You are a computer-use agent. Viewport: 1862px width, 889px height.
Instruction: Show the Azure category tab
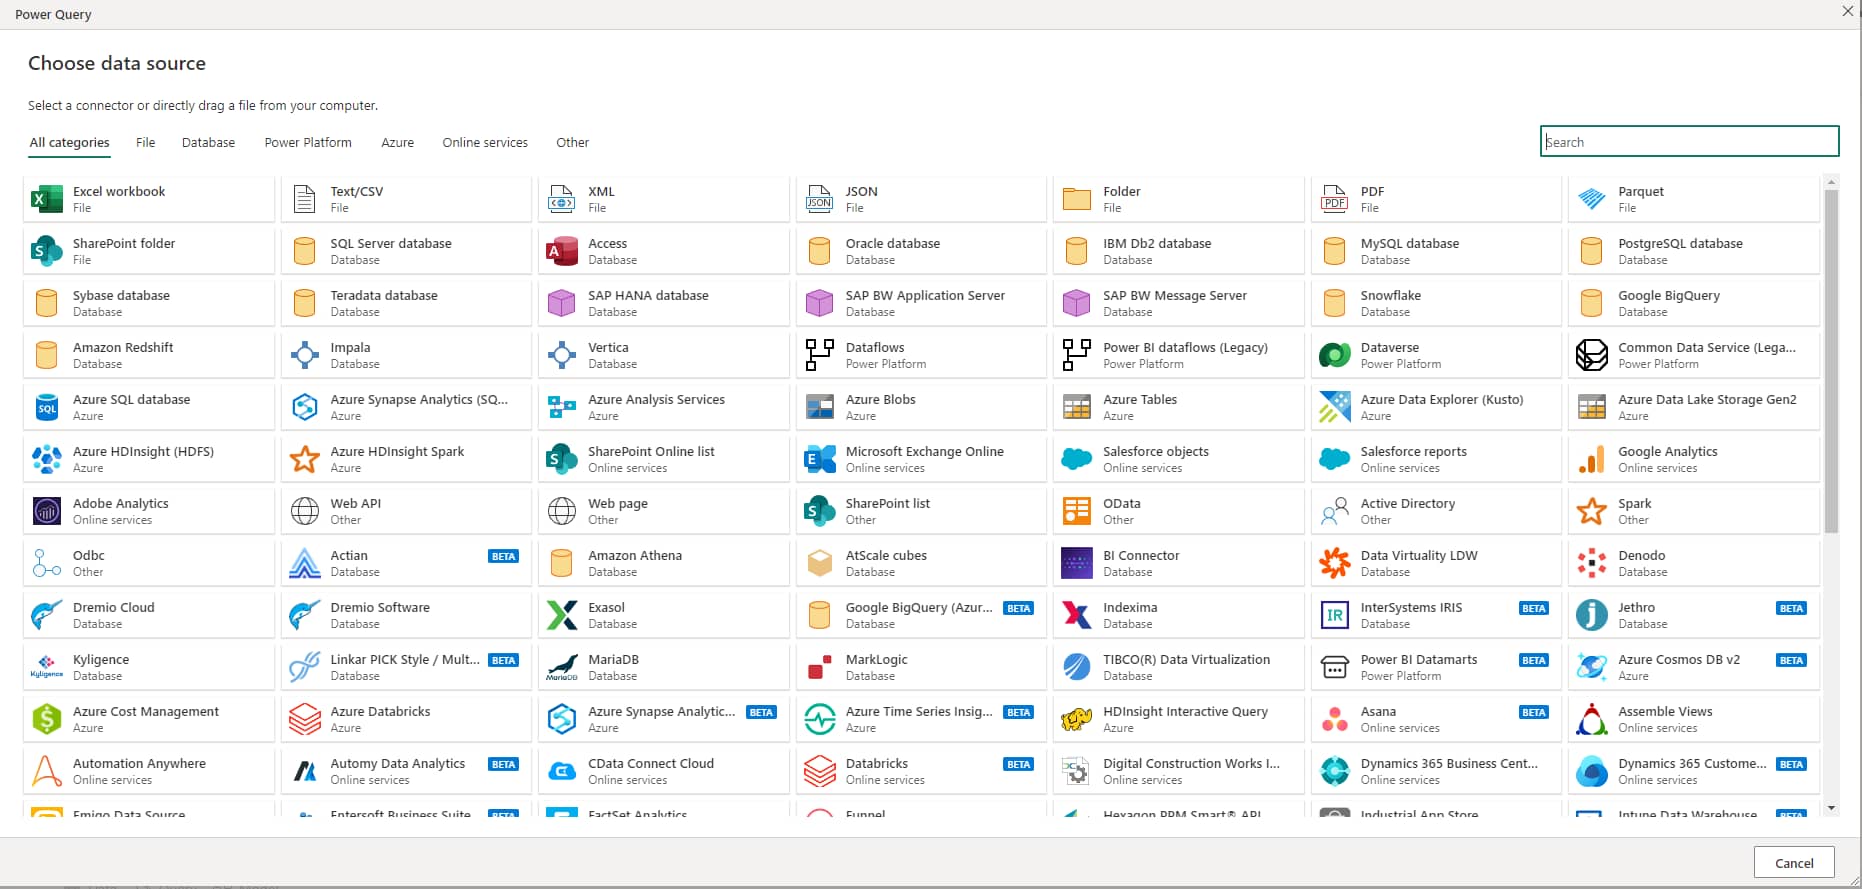(397, 143)
